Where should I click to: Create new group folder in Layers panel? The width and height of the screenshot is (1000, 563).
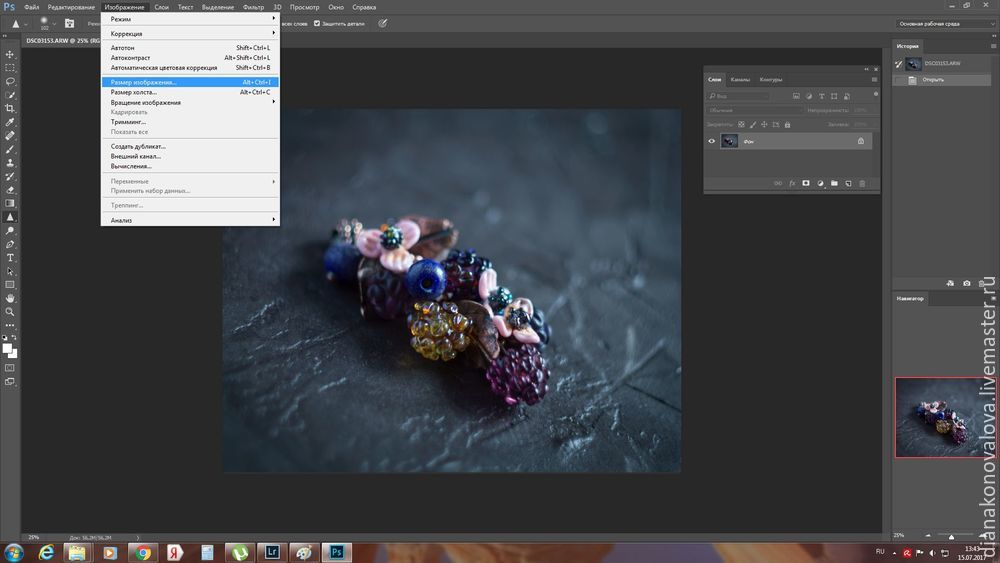834,184
